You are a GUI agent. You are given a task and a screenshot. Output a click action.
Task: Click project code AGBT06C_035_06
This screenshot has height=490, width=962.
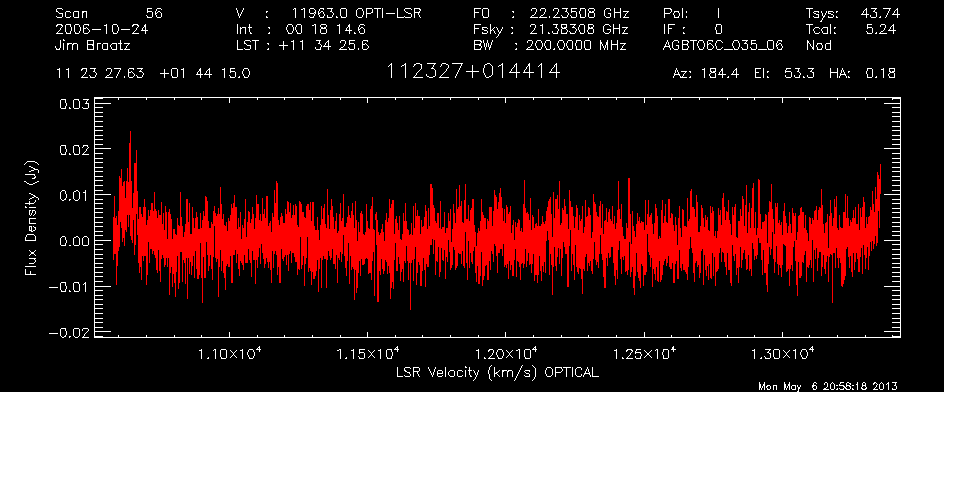(723, 45)
